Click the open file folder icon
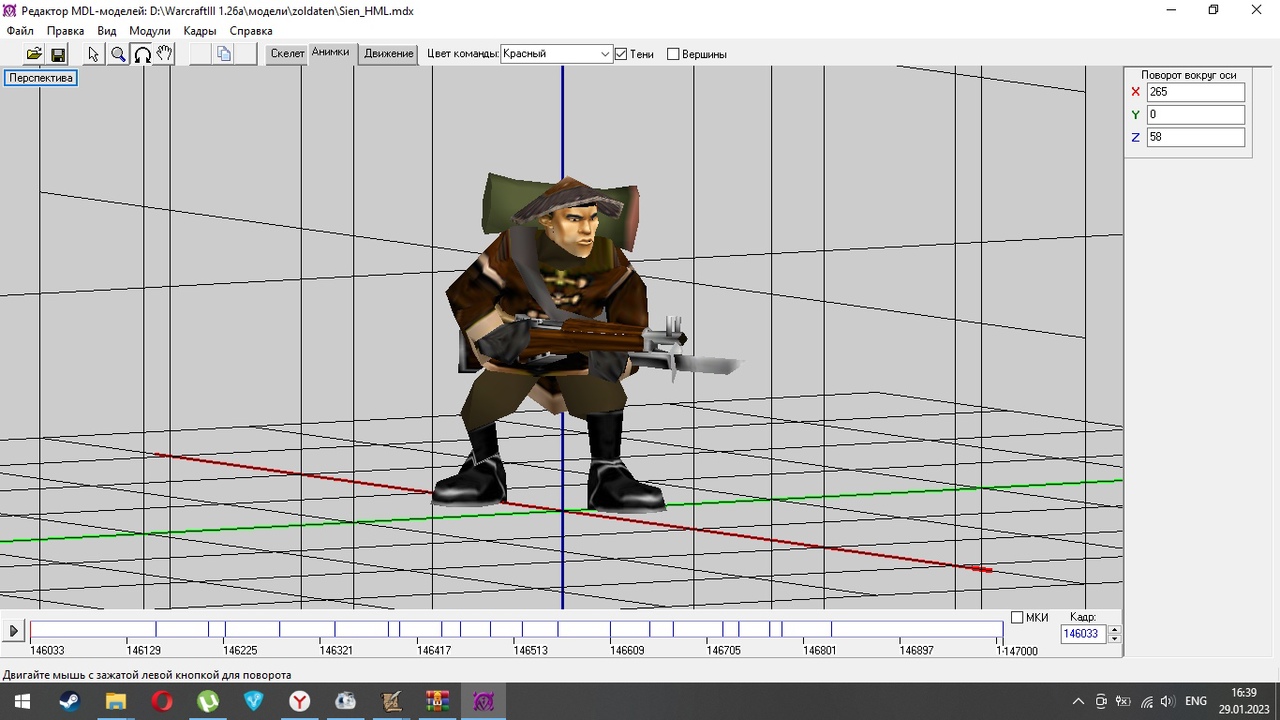 coord(34,54)
